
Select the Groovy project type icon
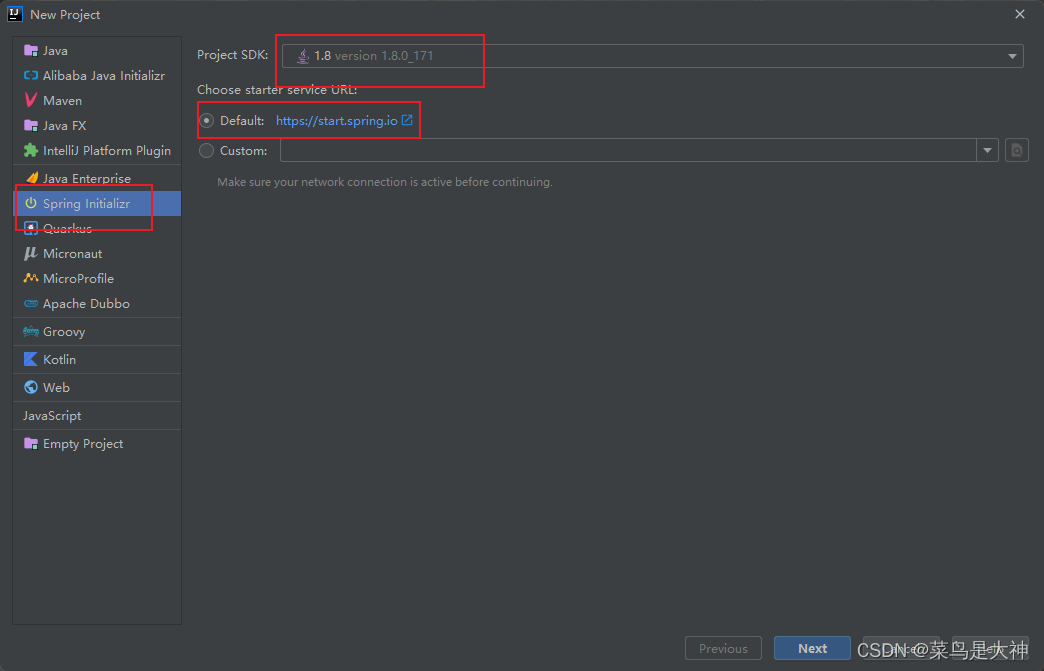pos(33,331)
